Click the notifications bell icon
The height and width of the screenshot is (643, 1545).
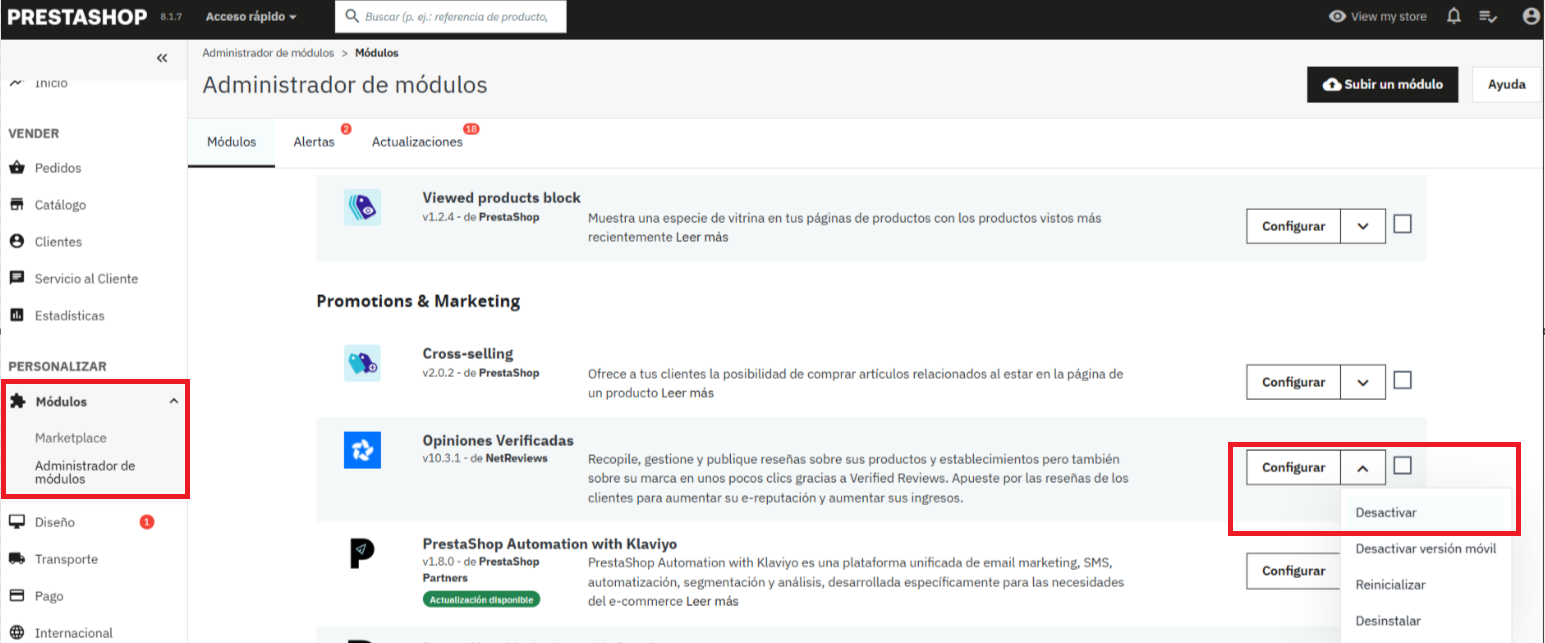pos(1453,16)
